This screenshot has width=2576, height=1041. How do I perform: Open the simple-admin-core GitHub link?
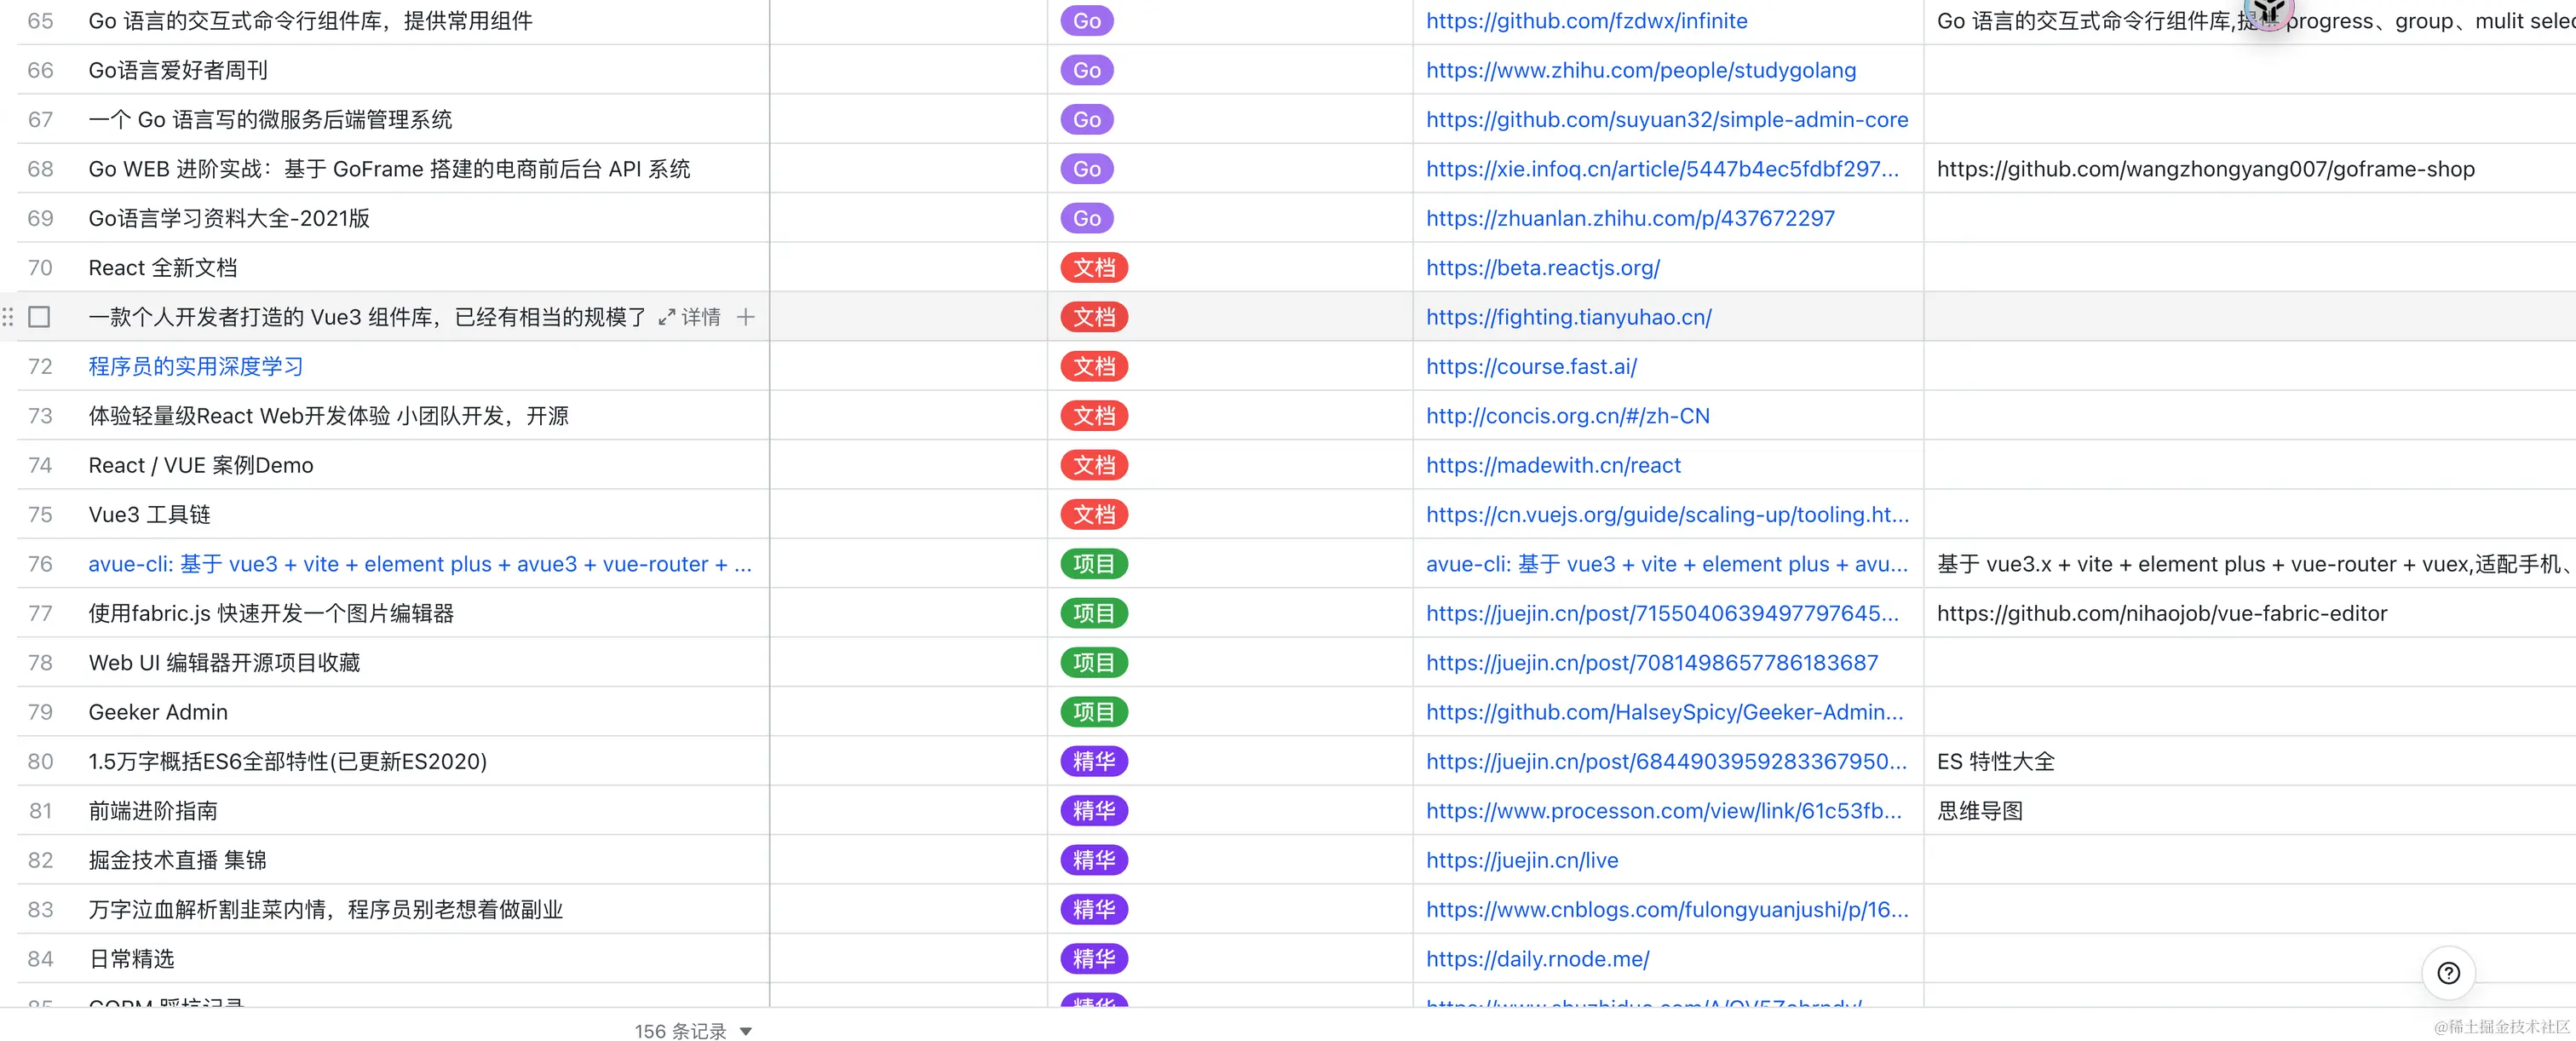point(1667,120)
